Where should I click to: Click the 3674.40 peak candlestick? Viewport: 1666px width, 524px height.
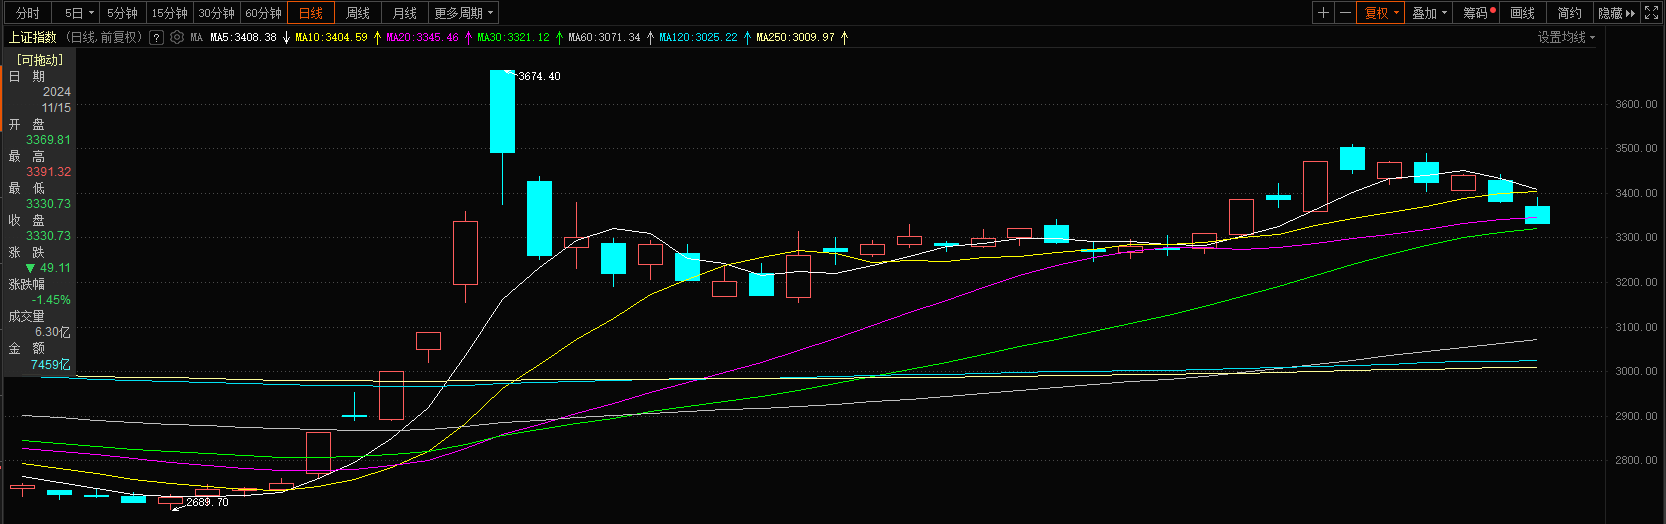point(502,111)
